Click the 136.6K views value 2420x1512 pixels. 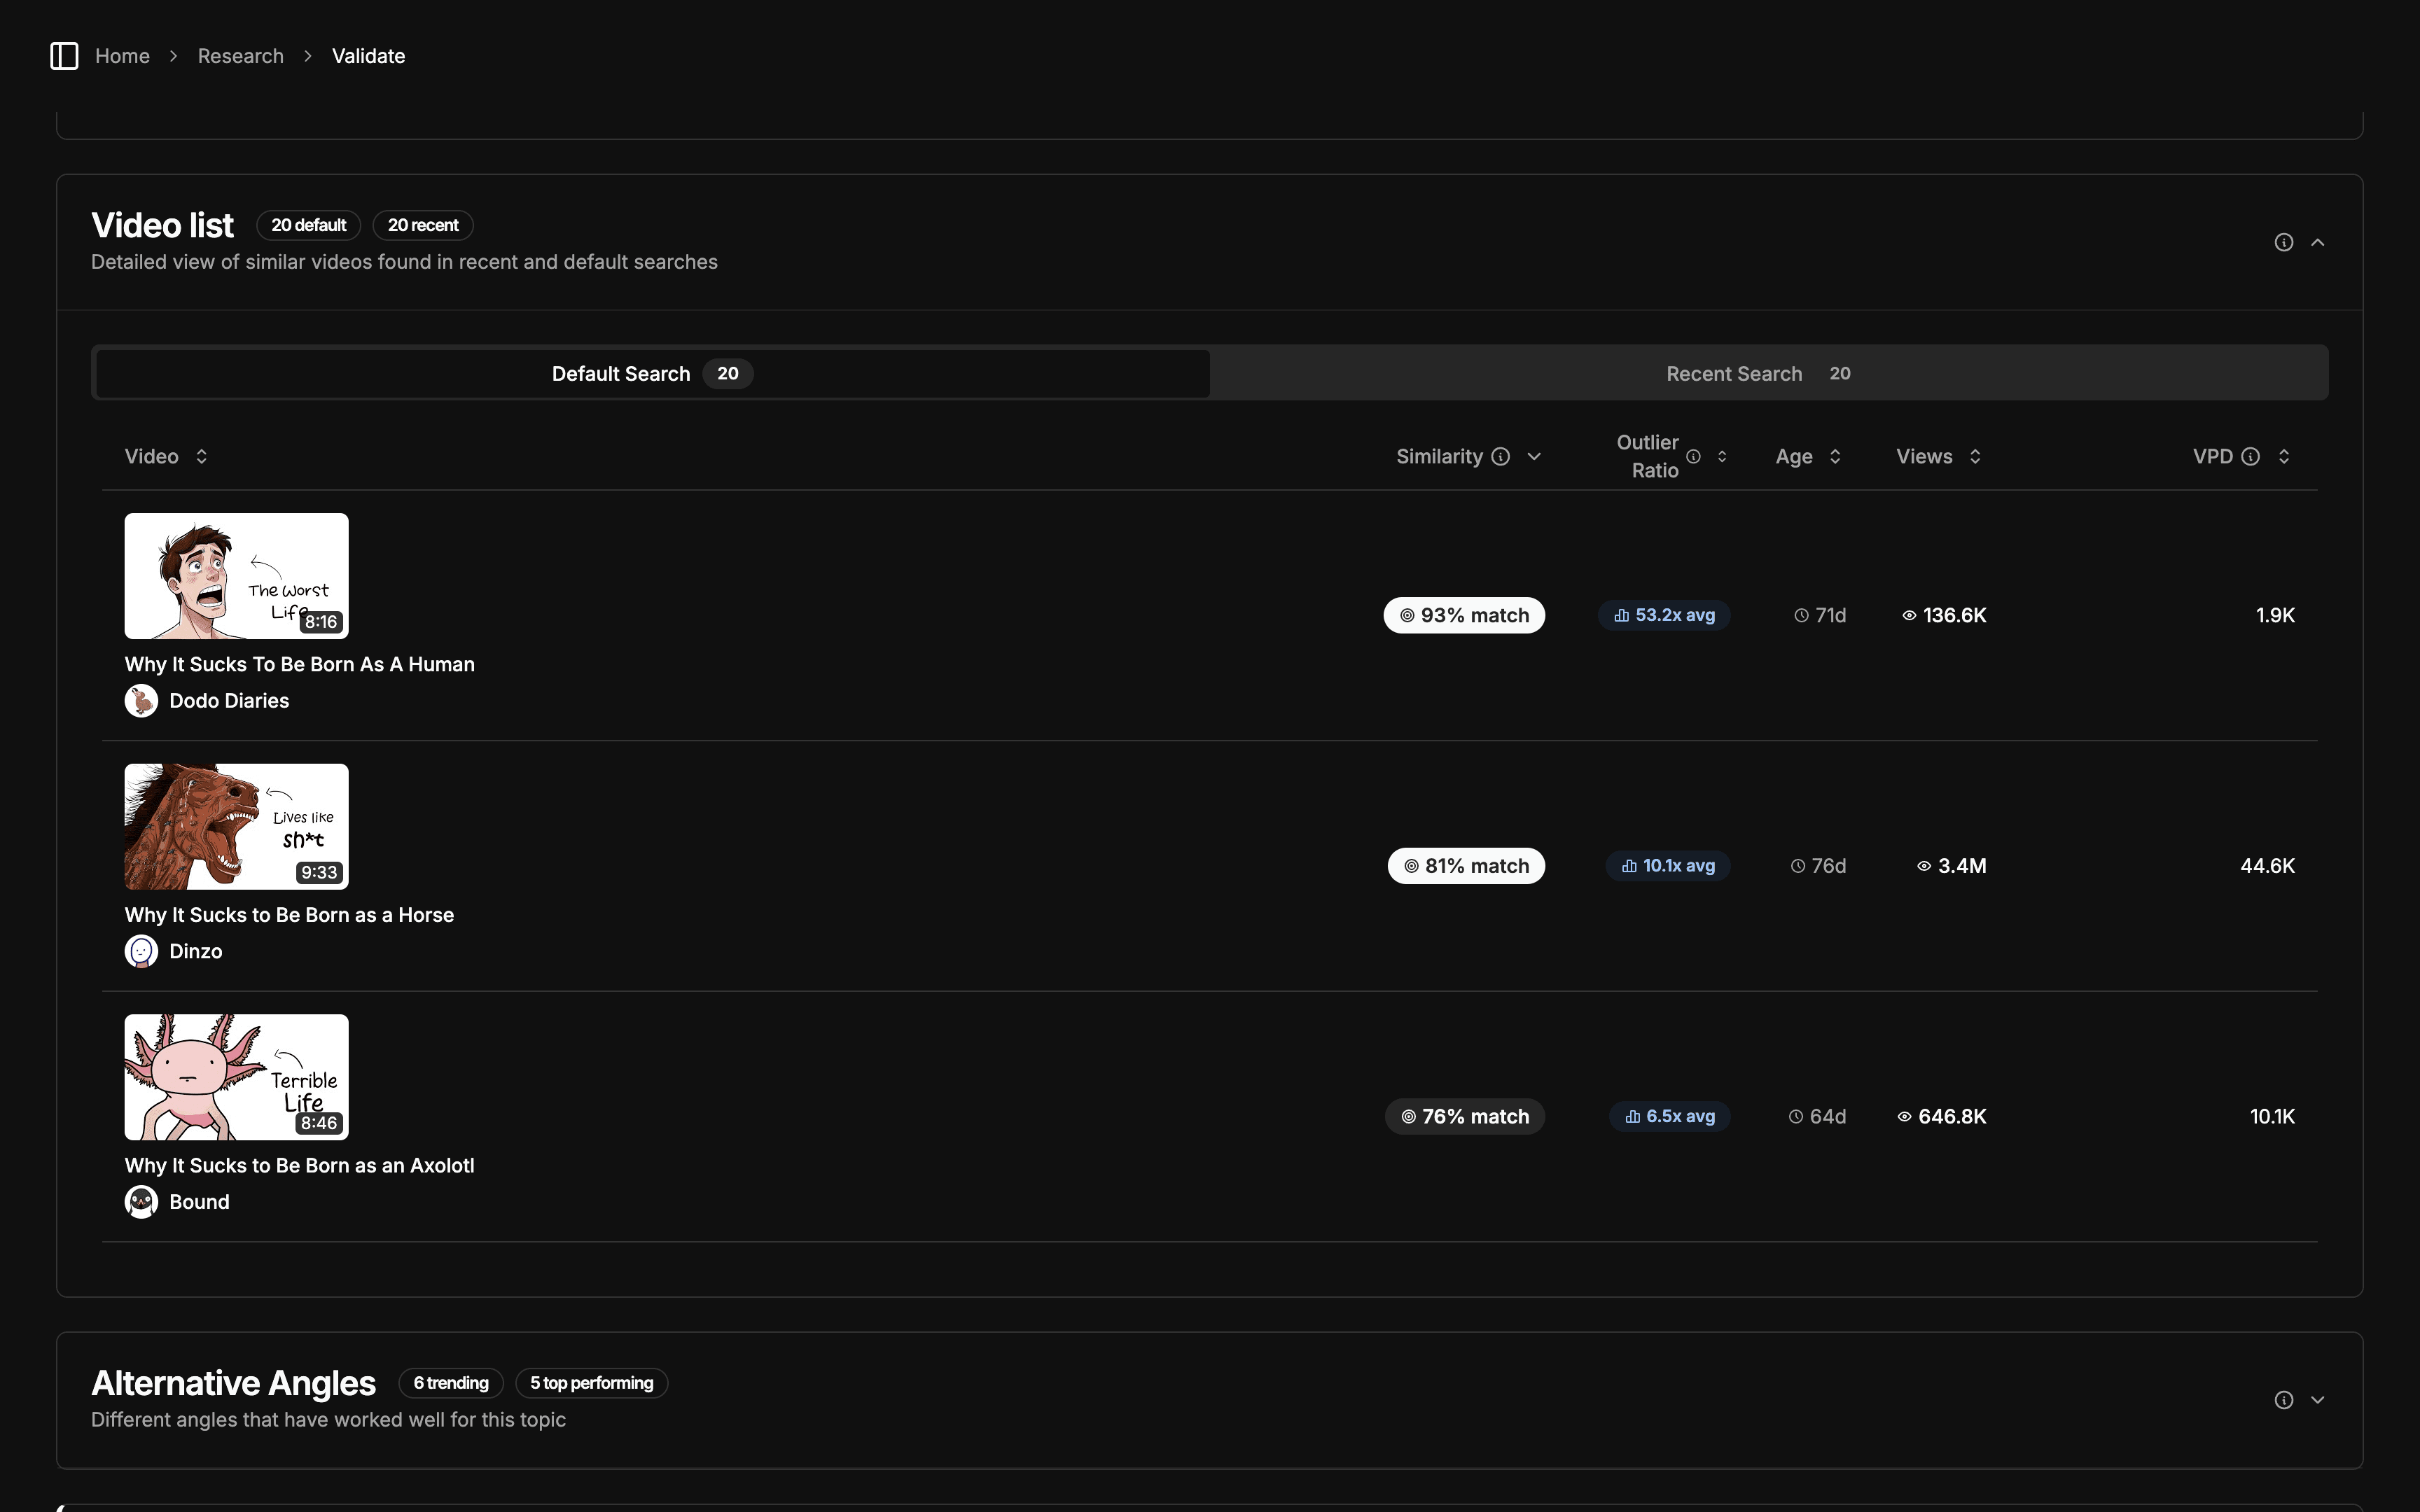point(1944,615)
